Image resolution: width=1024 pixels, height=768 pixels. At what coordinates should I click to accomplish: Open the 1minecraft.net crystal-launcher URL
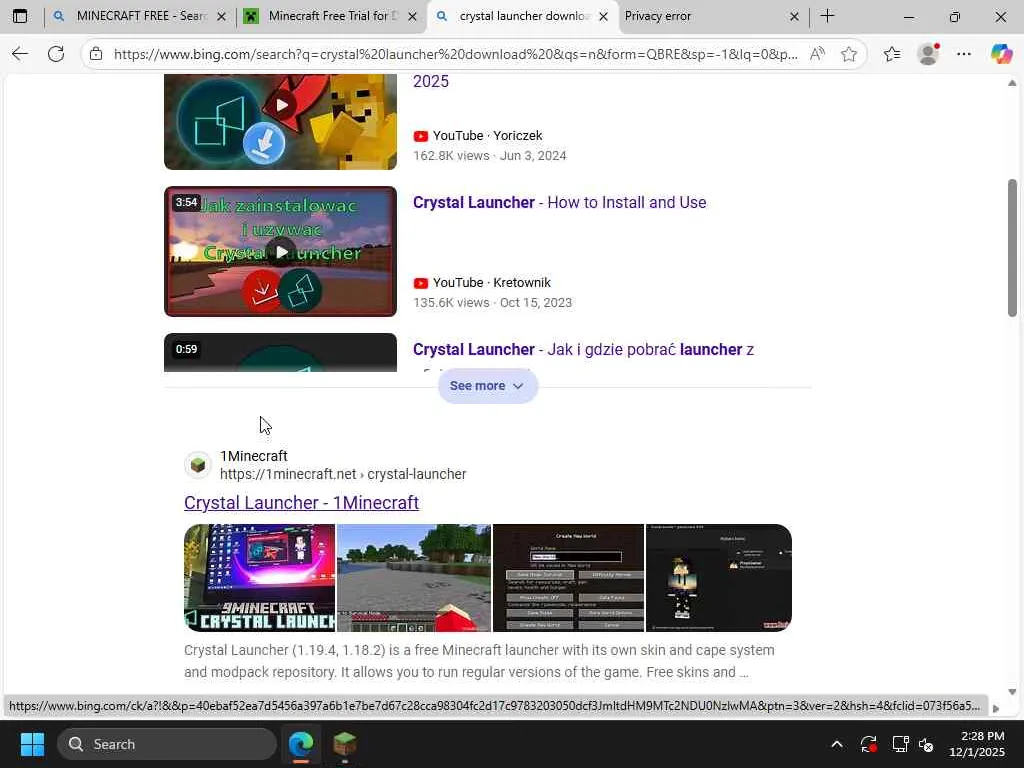pos(343,474)
